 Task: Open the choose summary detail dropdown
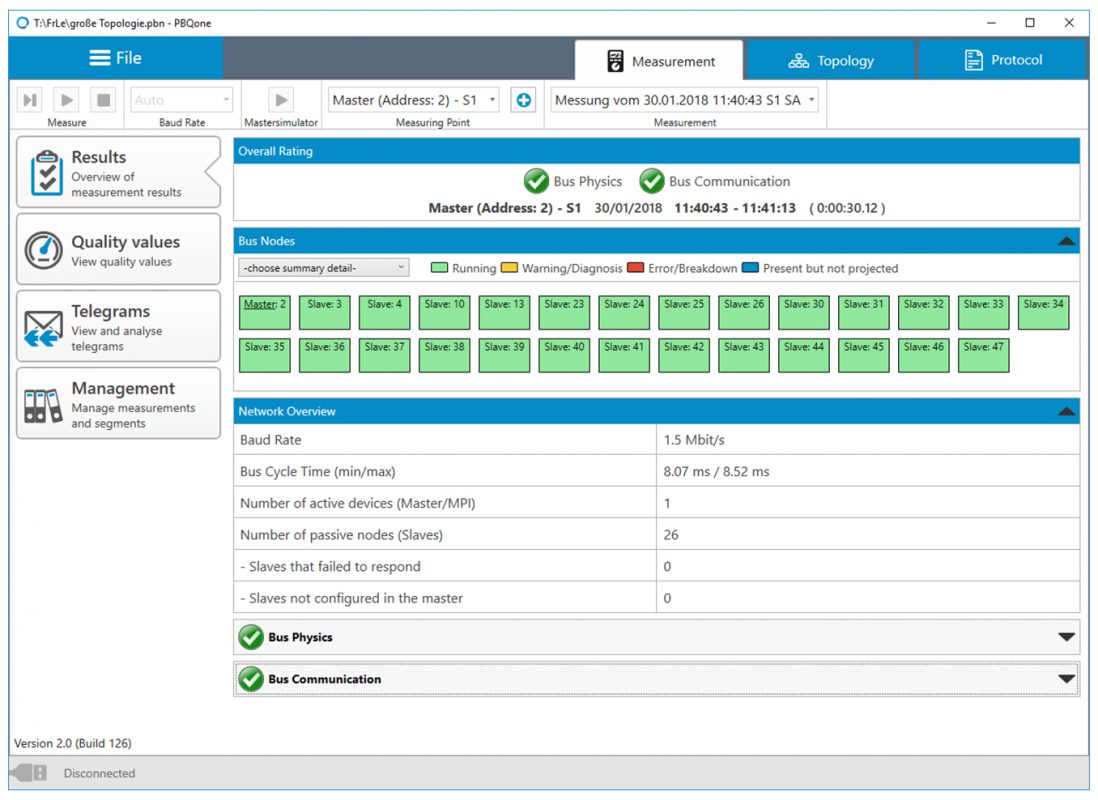coord(323,268)
